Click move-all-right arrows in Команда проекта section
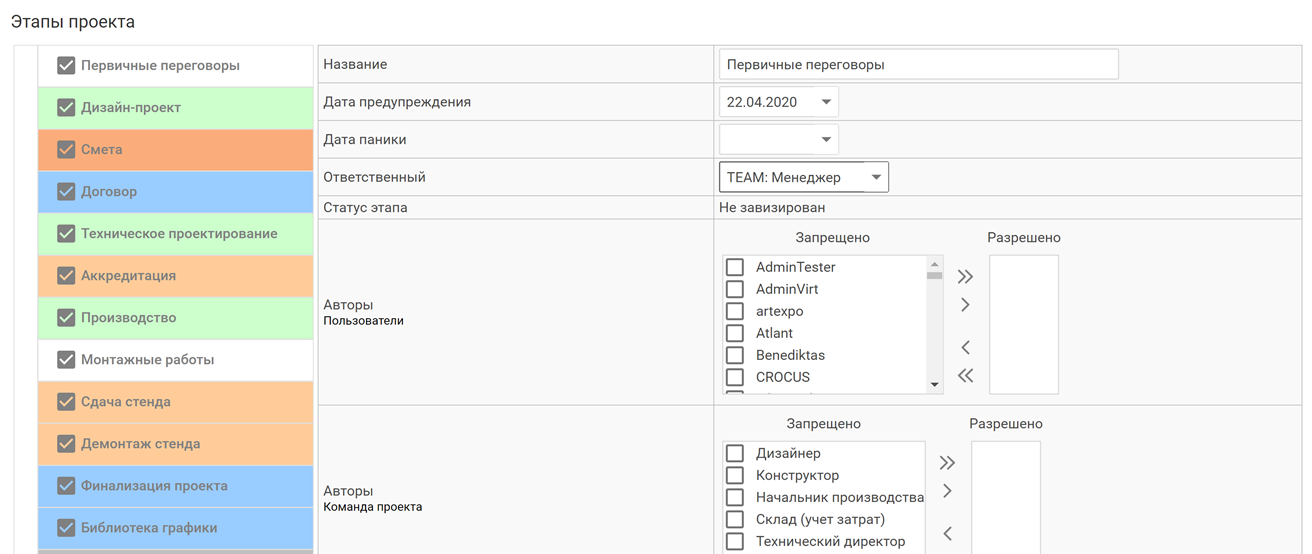 (x=947, y=463)
